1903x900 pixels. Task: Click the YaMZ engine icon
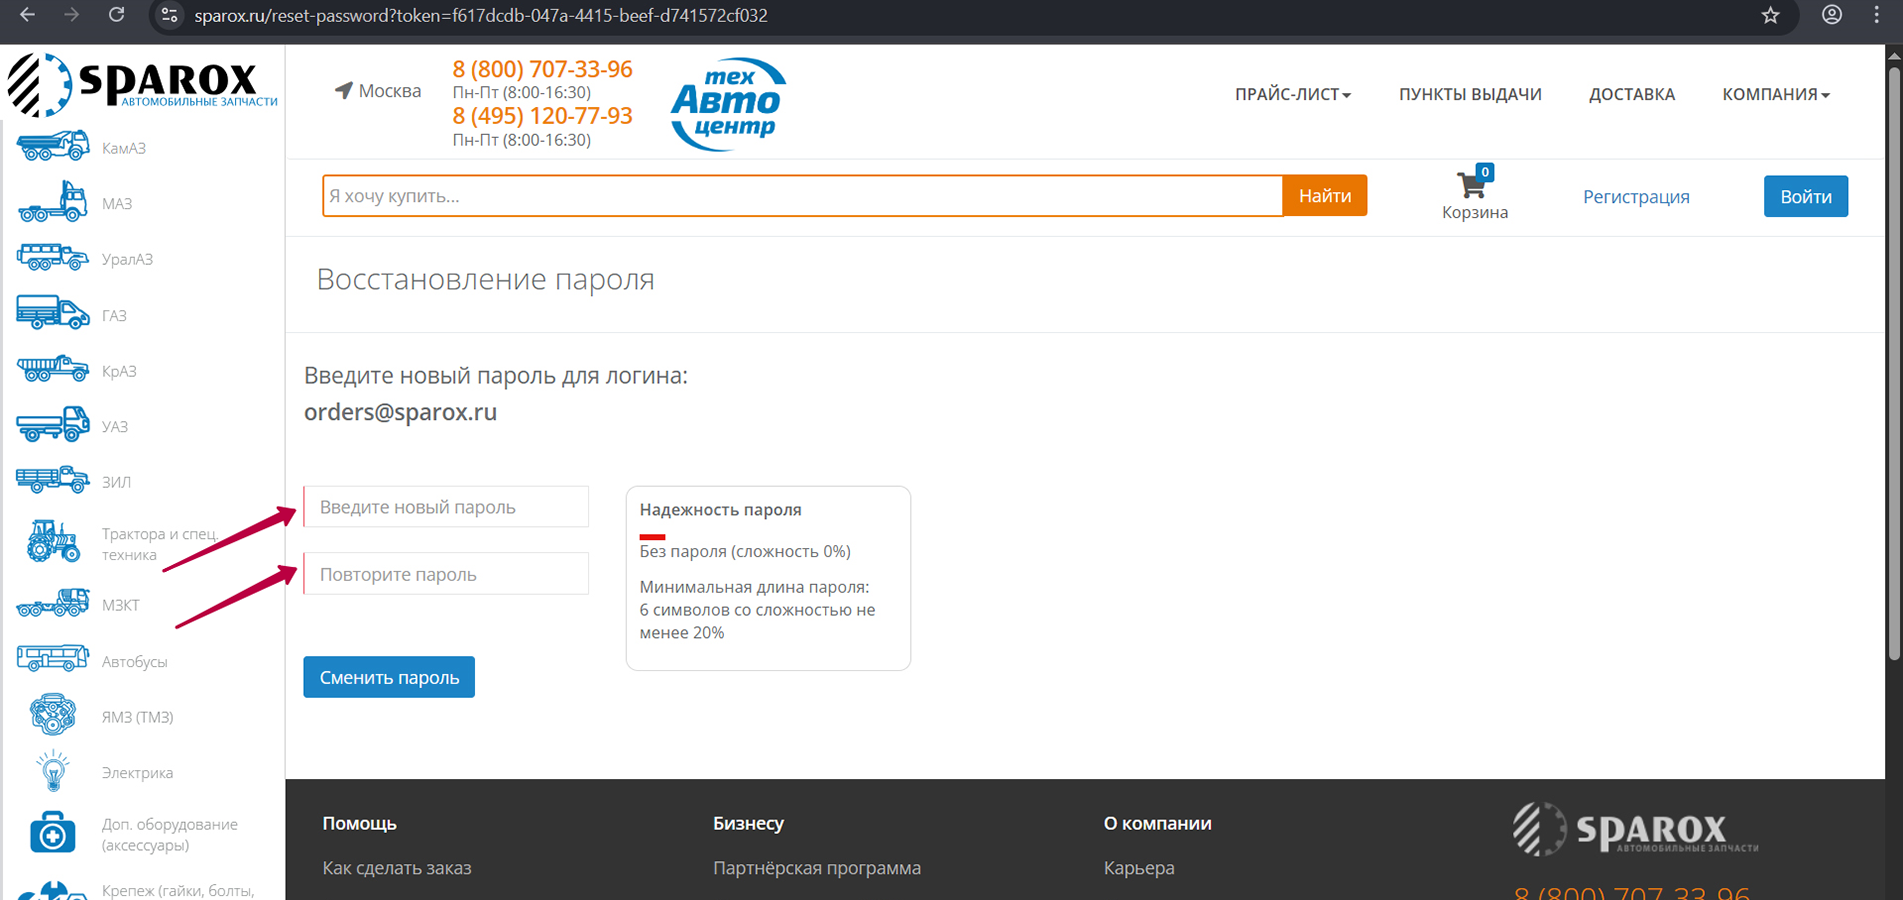pos(52,715)
